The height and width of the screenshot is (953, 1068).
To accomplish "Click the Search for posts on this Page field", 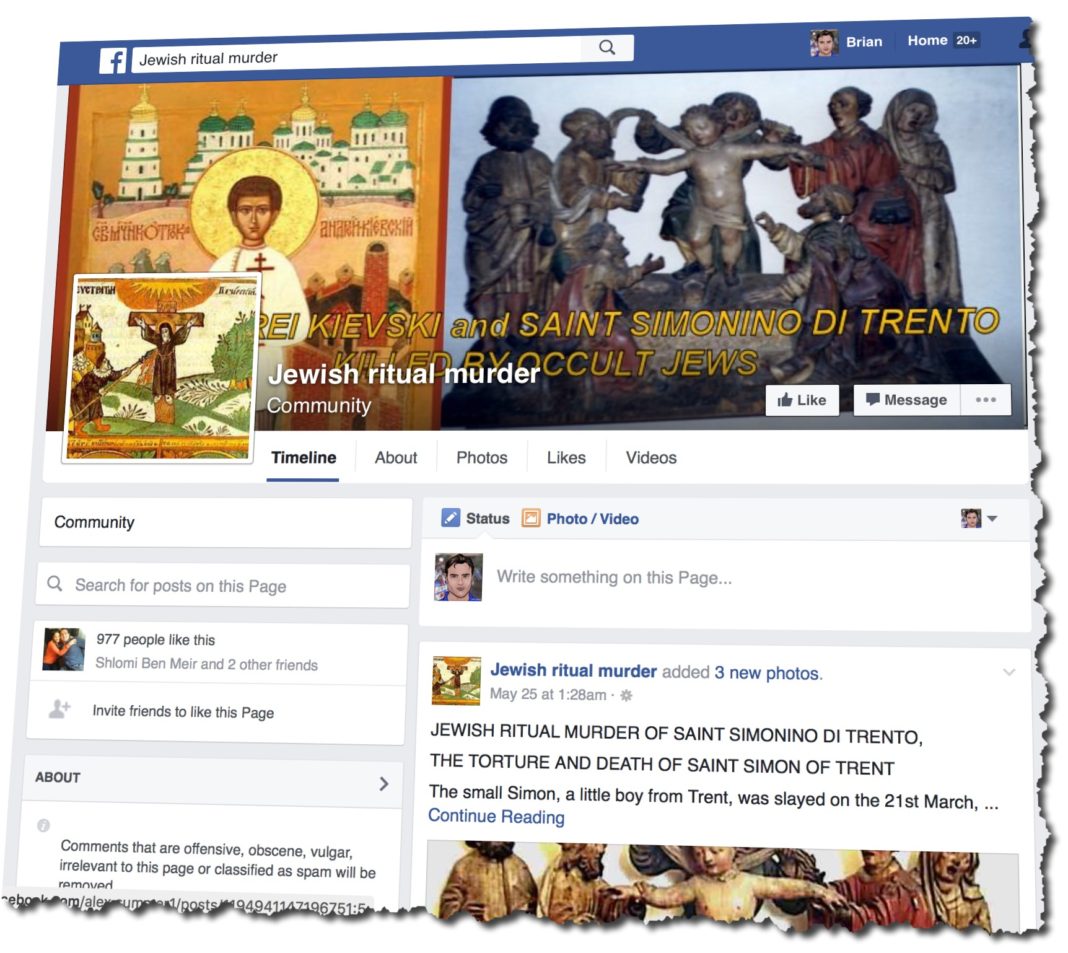I will click(223, 585).
